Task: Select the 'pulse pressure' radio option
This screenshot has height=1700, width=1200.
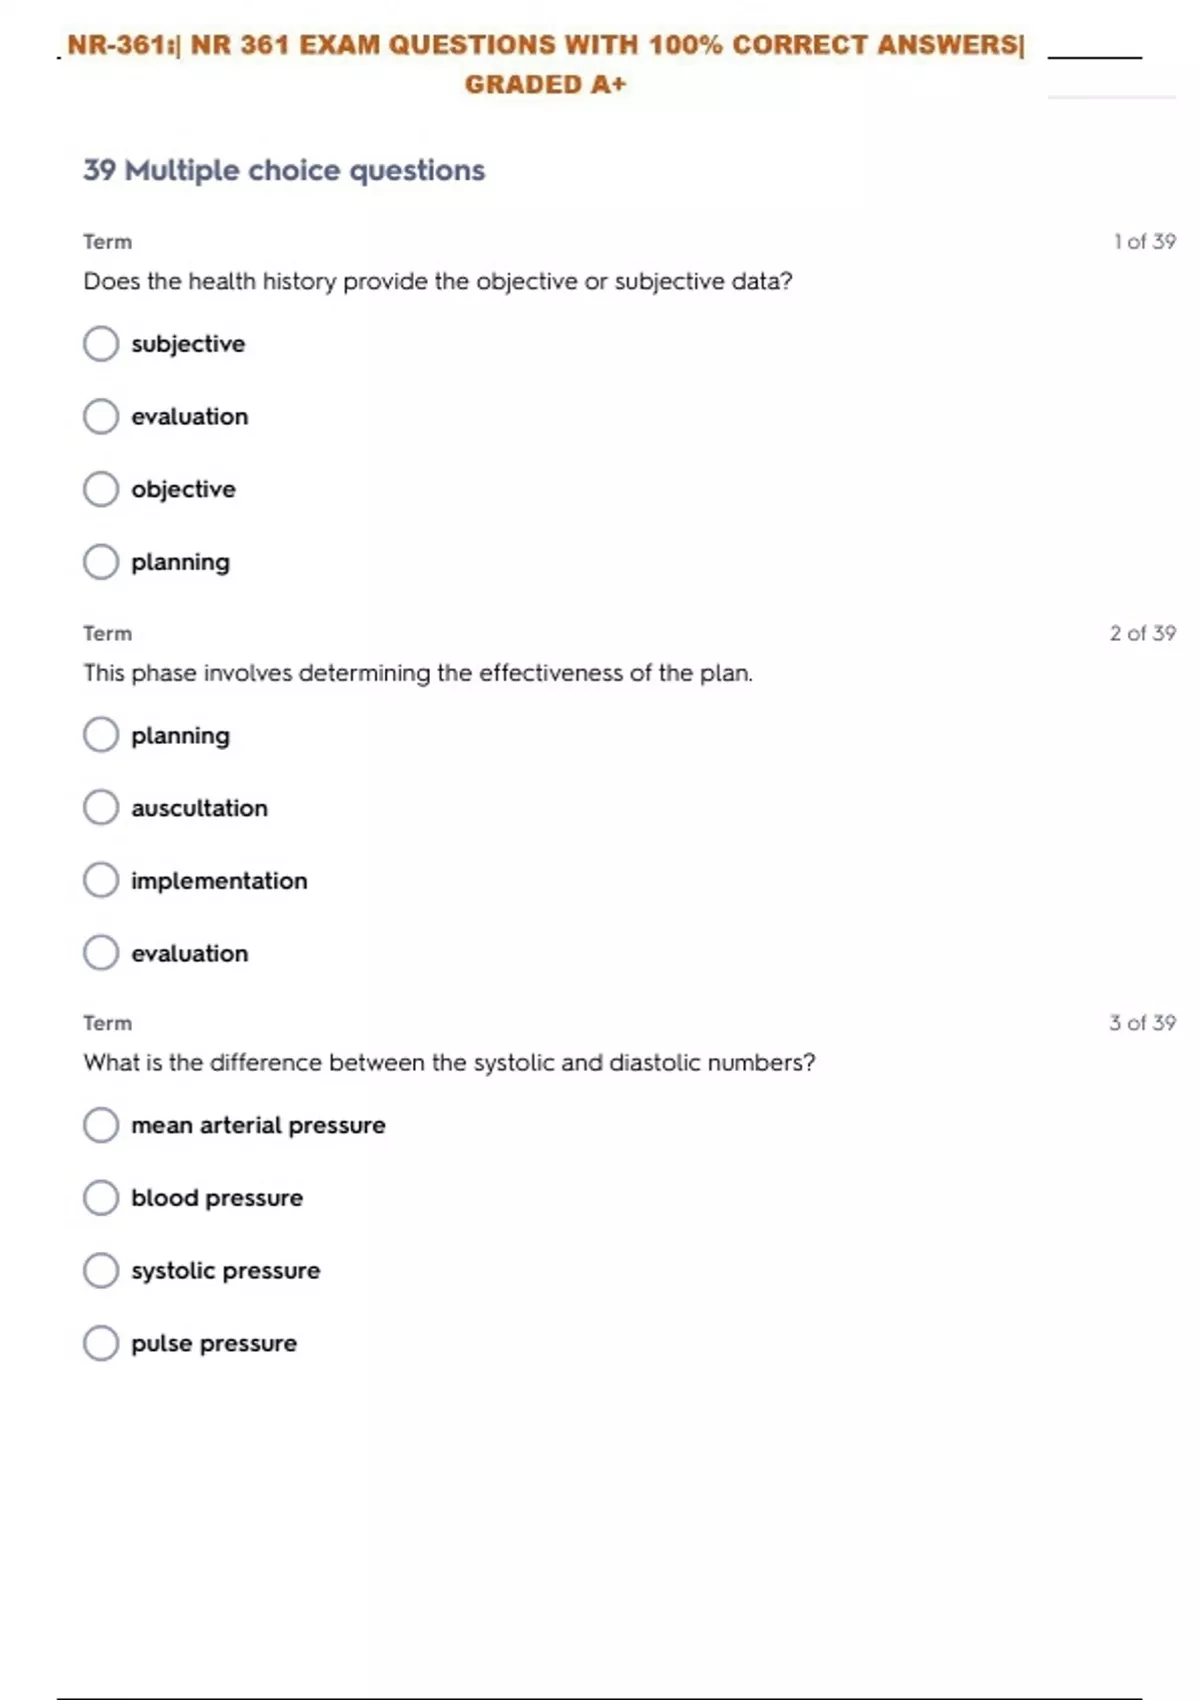Action: pyautogui.click(x=101, y=1343)
